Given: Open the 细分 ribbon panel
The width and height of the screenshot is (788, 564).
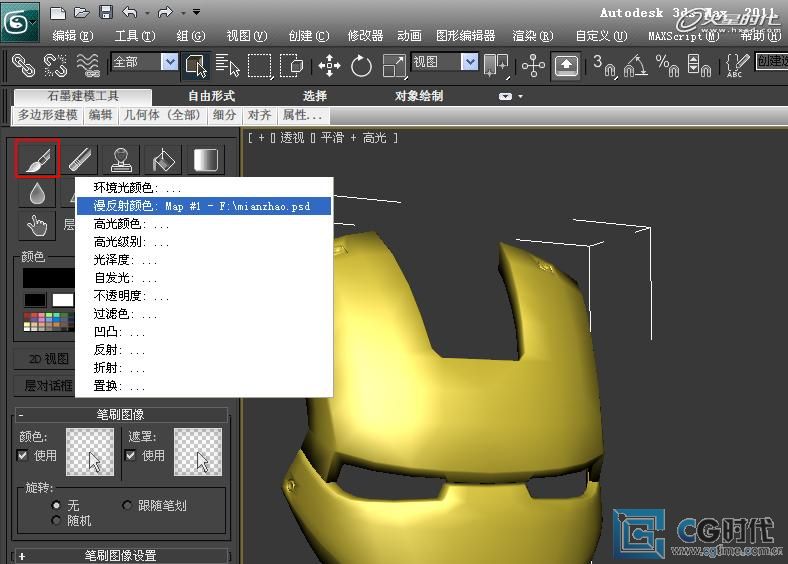Looking at the screenshot, I should [224, 115].
